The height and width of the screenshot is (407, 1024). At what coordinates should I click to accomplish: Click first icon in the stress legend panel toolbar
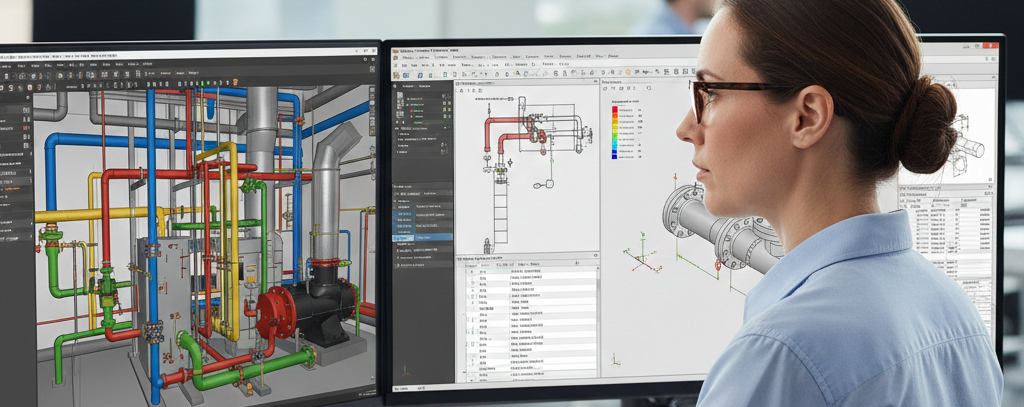point(605,88)
